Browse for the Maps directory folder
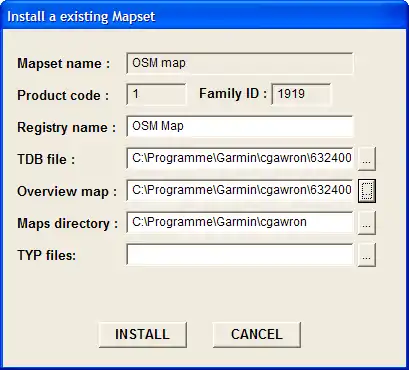 click(367, 222)
